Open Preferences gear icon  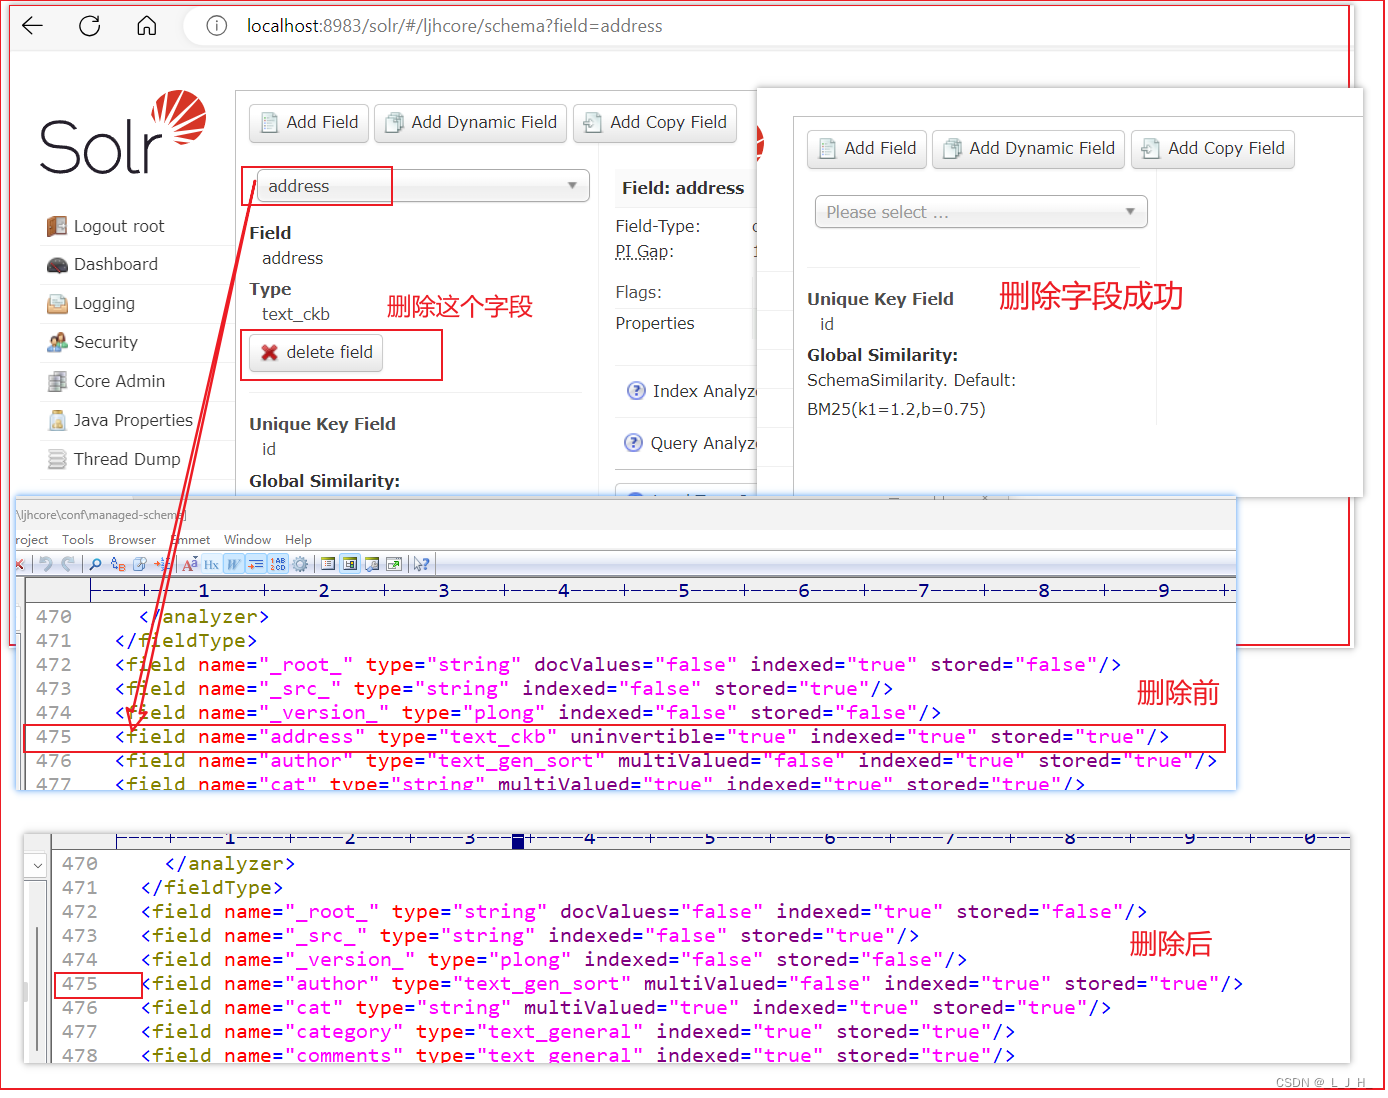click(x=300, y=564)
